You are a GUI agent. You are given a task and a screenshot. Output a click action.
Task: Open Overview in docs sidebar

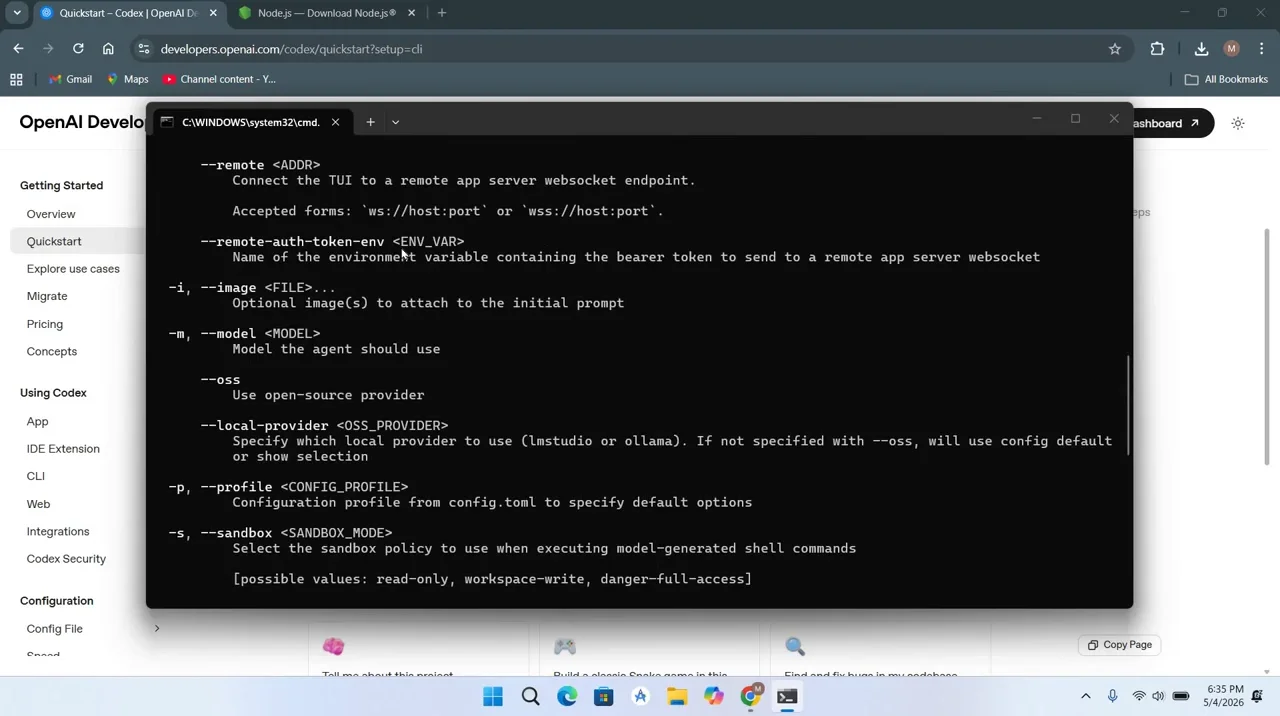click(x=51, y=214)
